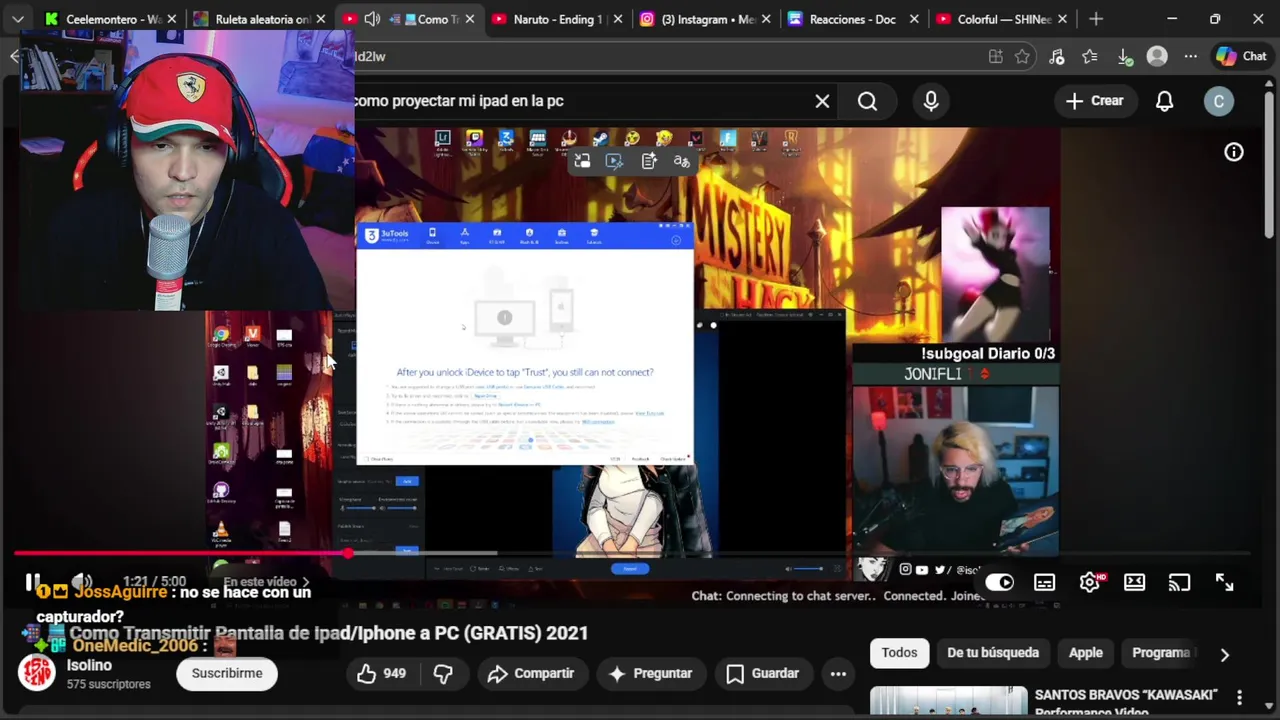Click the enhance video icon on the overlay
This screenshot has height=720, width=1280.
614,161
